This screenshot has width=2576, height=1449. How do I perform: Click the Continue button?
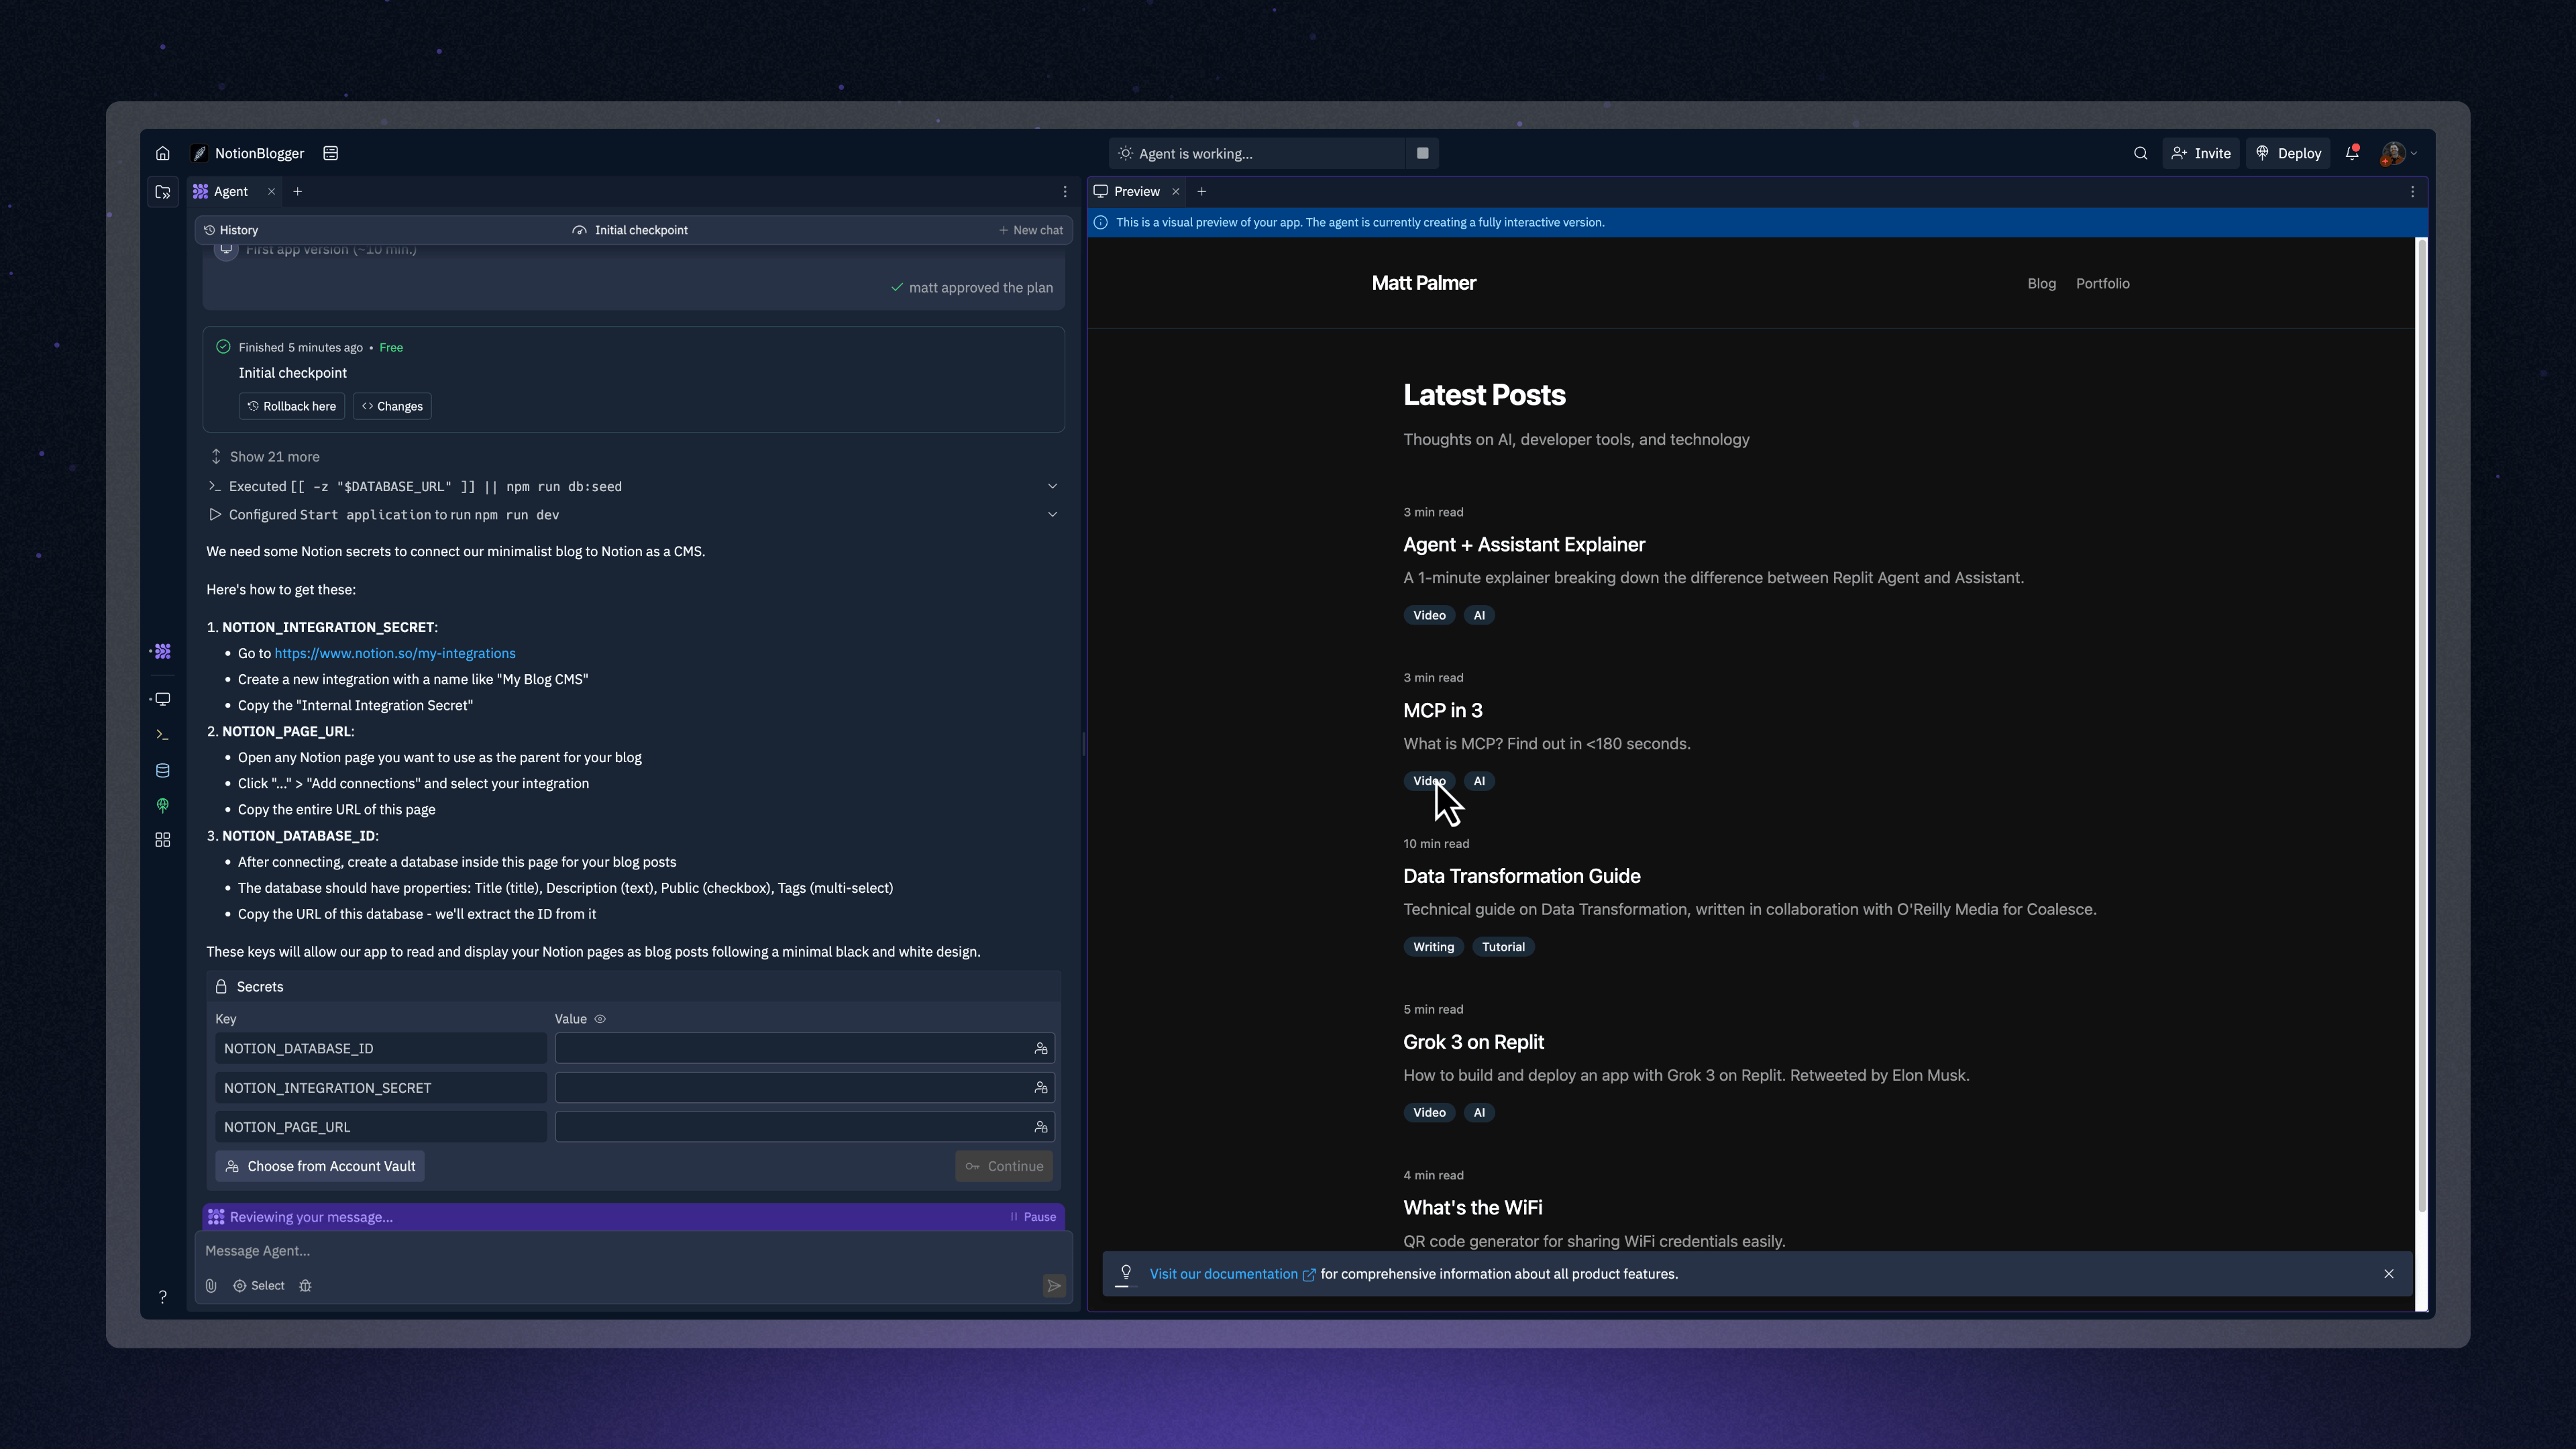point(1004,1166)
